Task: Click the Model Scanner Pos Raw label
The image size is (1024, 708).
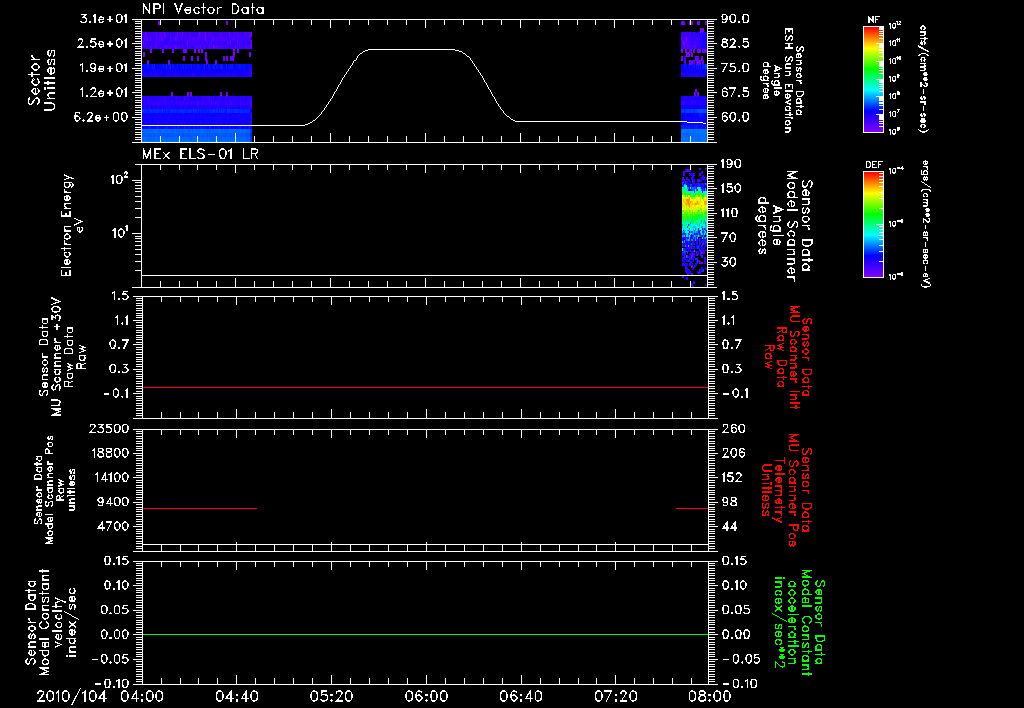Action: (56, 491)
